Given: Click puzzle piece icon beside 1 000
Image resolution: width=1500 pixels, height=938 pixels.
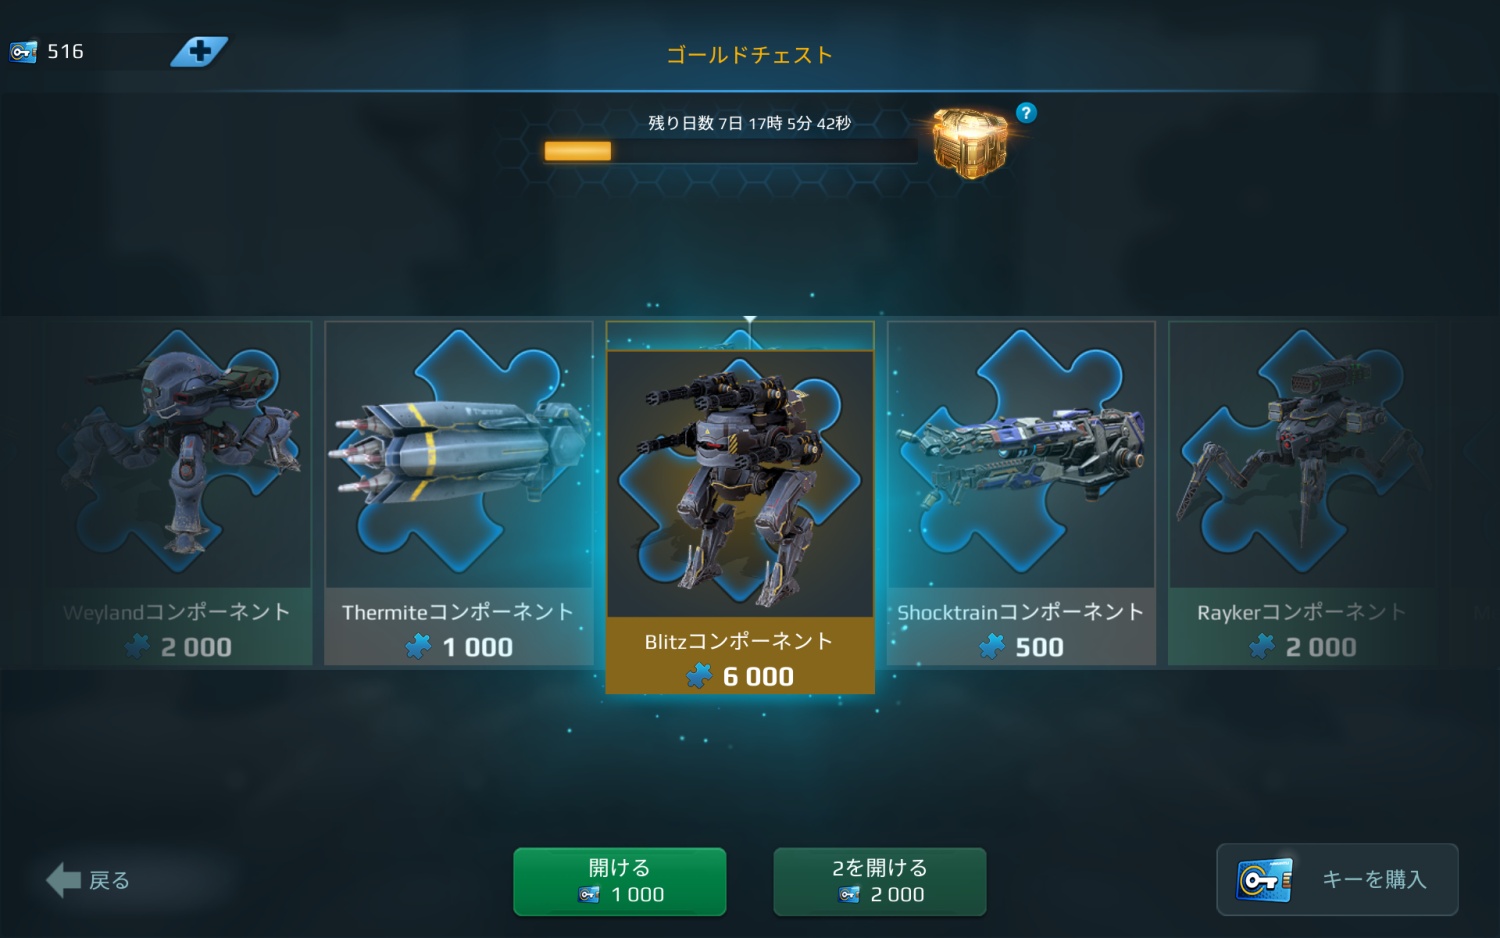Looking at the screenshot, I should tap(418, 647).
